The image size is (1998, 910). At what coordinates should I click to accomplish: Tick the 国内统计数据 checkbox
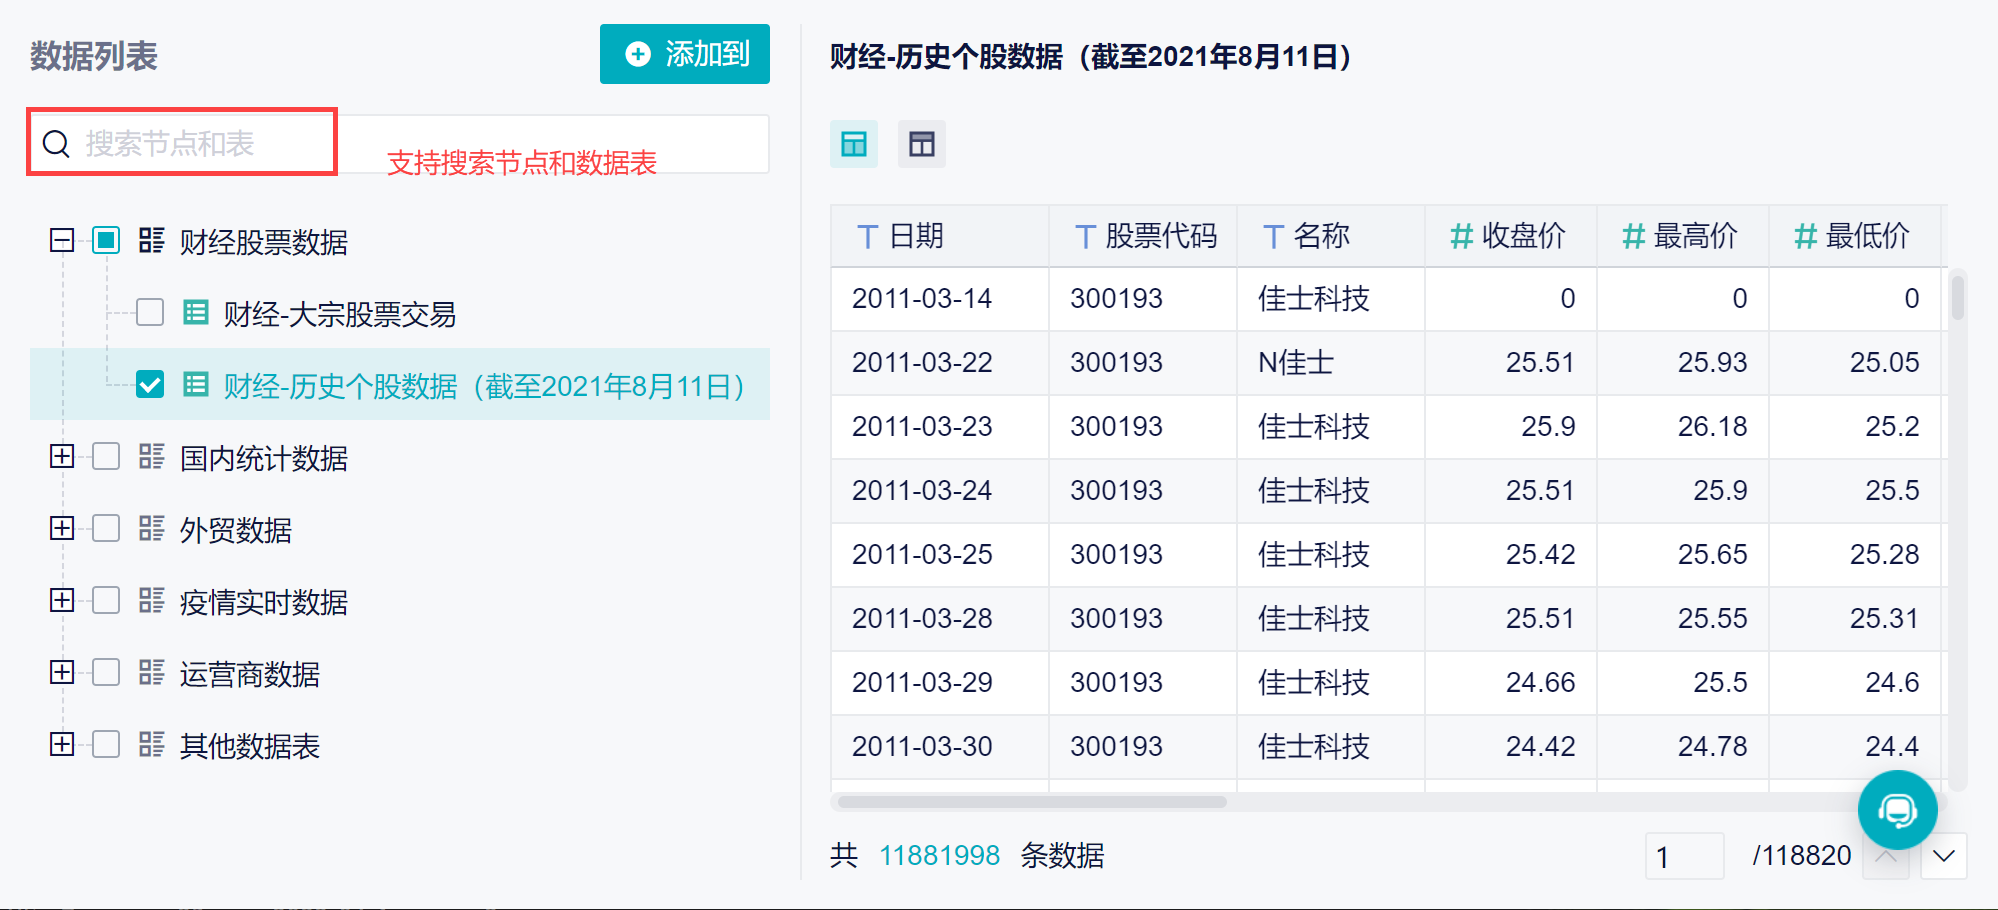coord(106,456)
